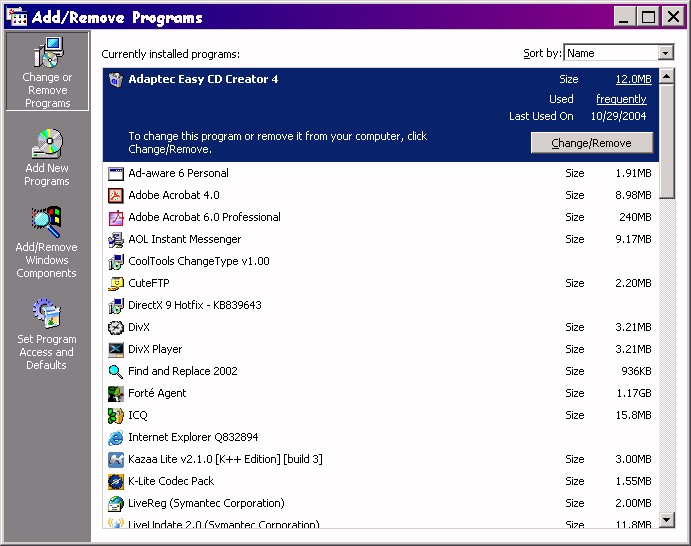Select the ICQ program name
The width and height of the screenshot is (691, 546).
(137, 416)
